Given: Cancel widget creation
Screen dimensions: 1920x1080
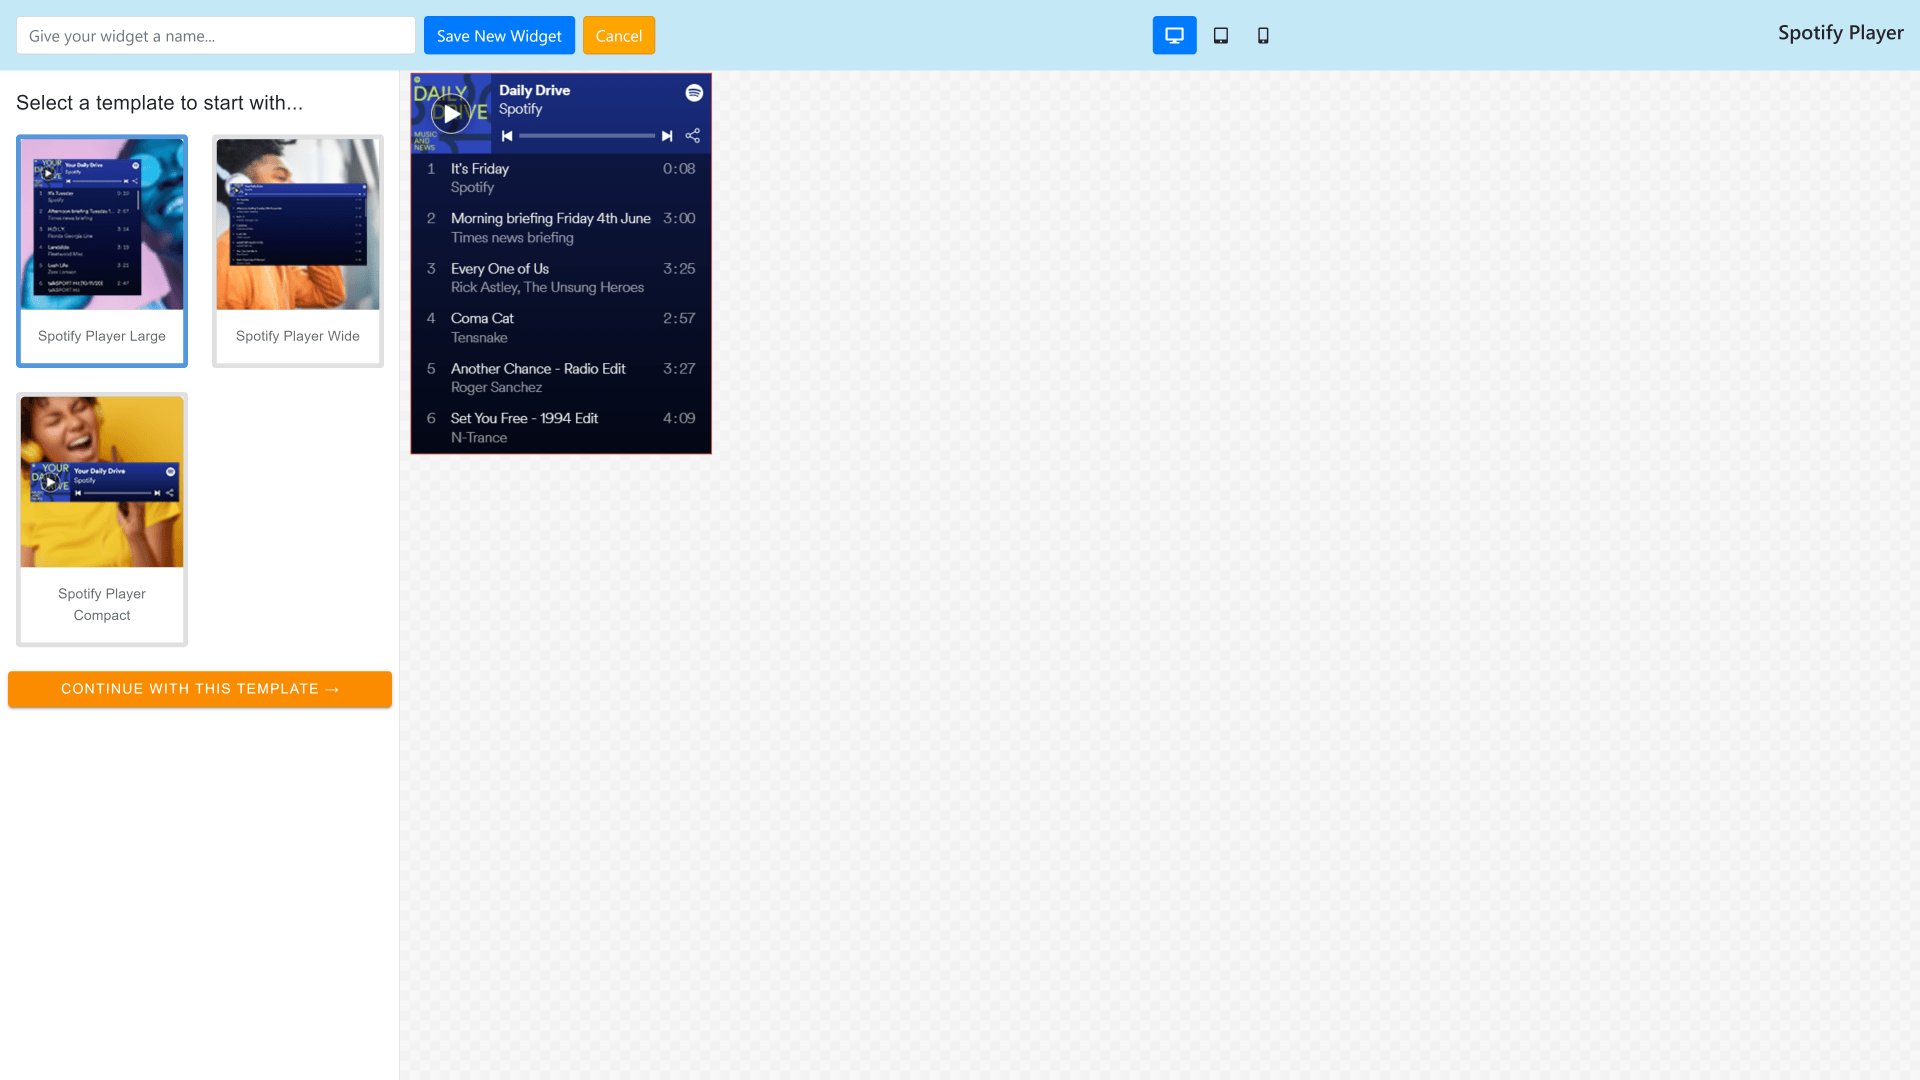Looking at the screenshot, I should (619, 35).
